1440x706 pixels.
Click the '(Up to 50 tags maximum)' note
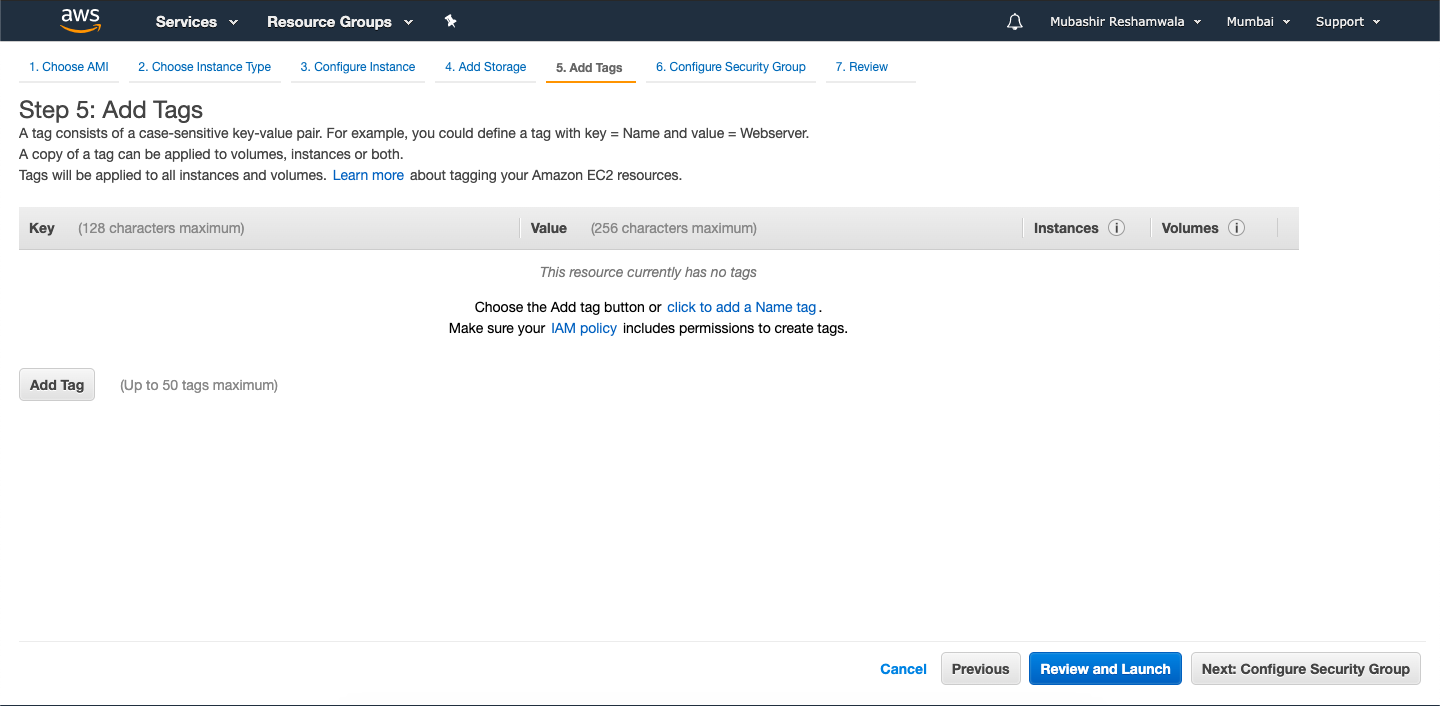click(199, 385)
